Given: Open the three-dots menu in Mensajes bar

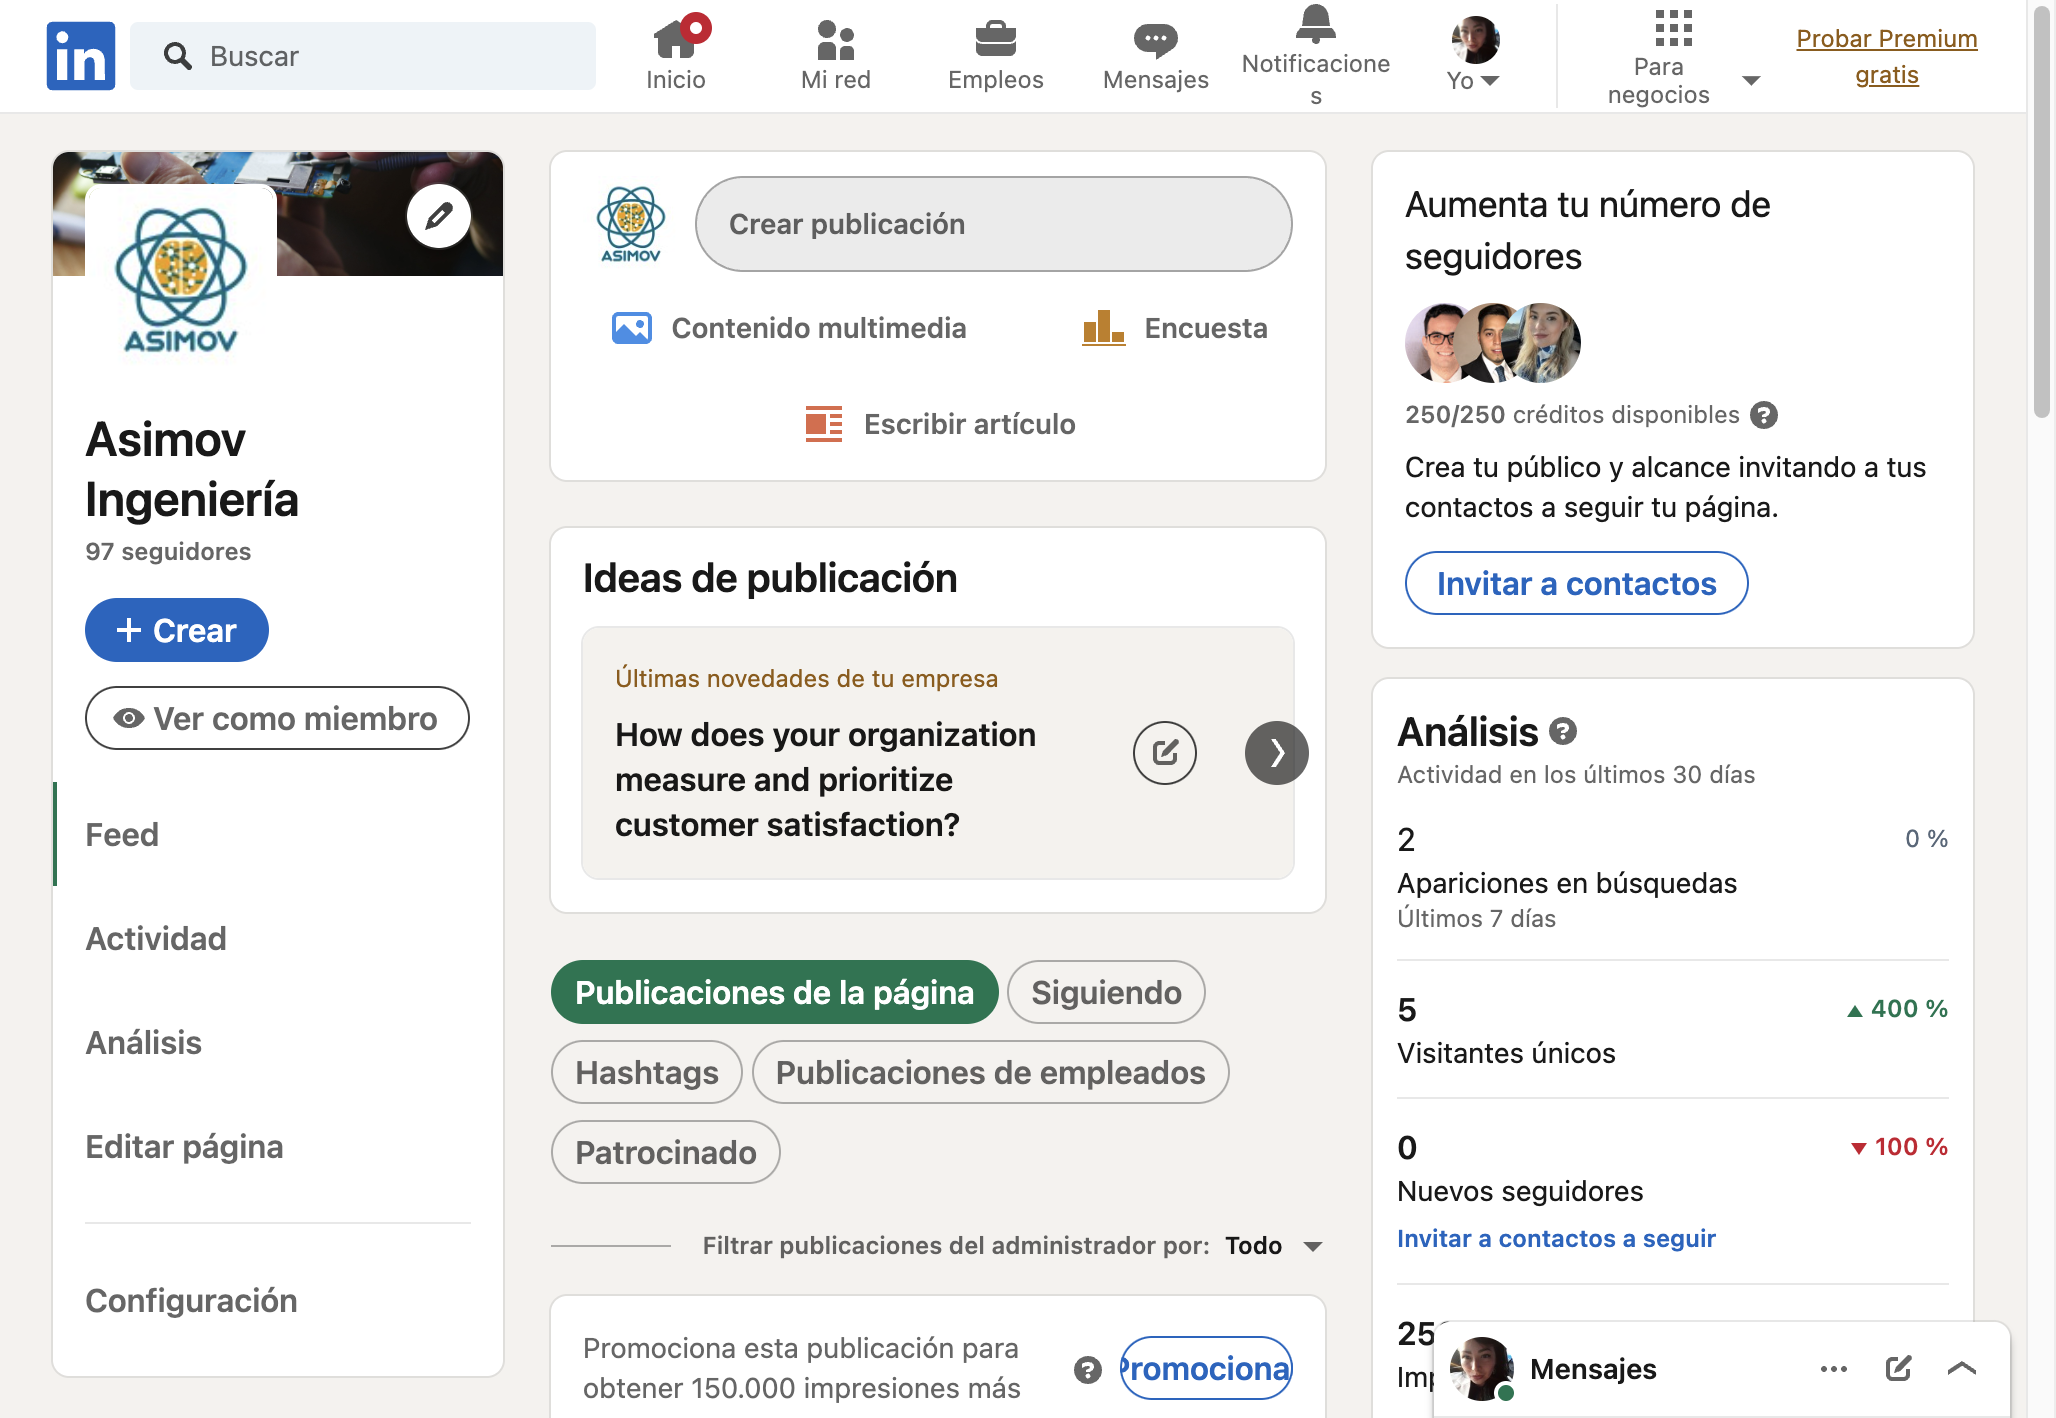Looking at the screenshot, I should [x=1834, y=1369].
